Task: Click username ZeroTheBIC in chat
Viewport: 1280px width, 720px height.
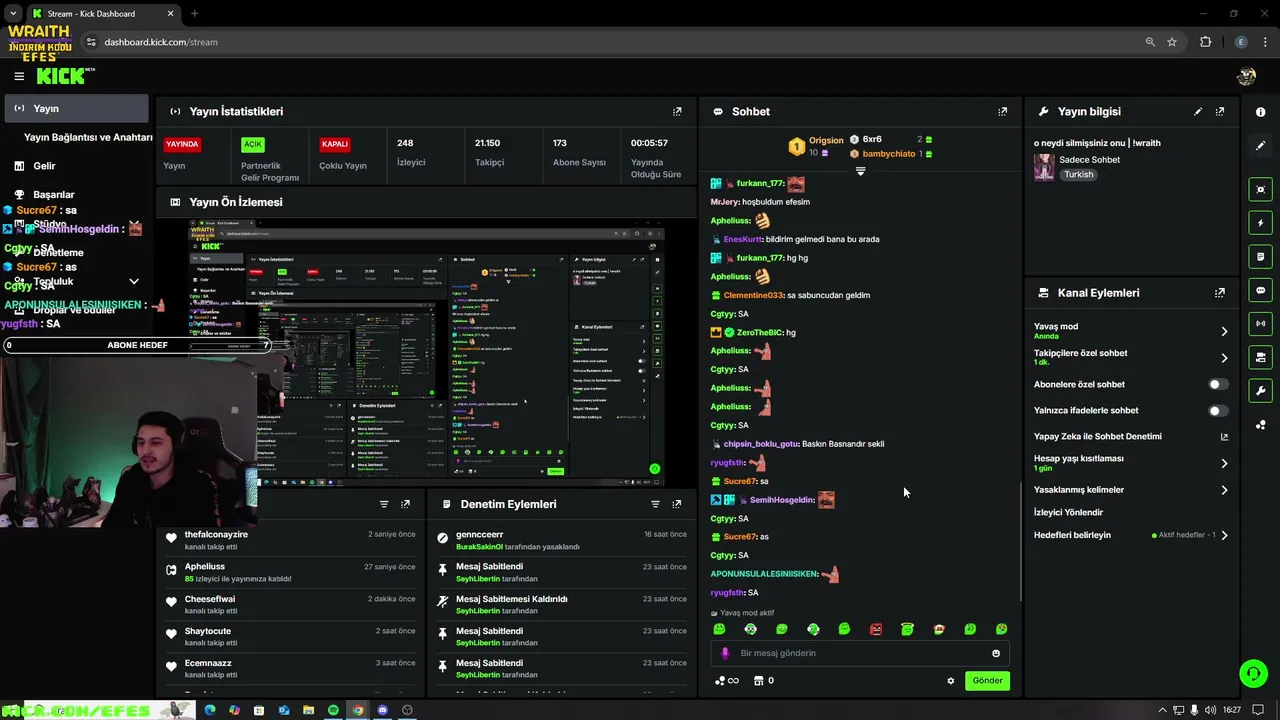Action: (x=760, y=332)
